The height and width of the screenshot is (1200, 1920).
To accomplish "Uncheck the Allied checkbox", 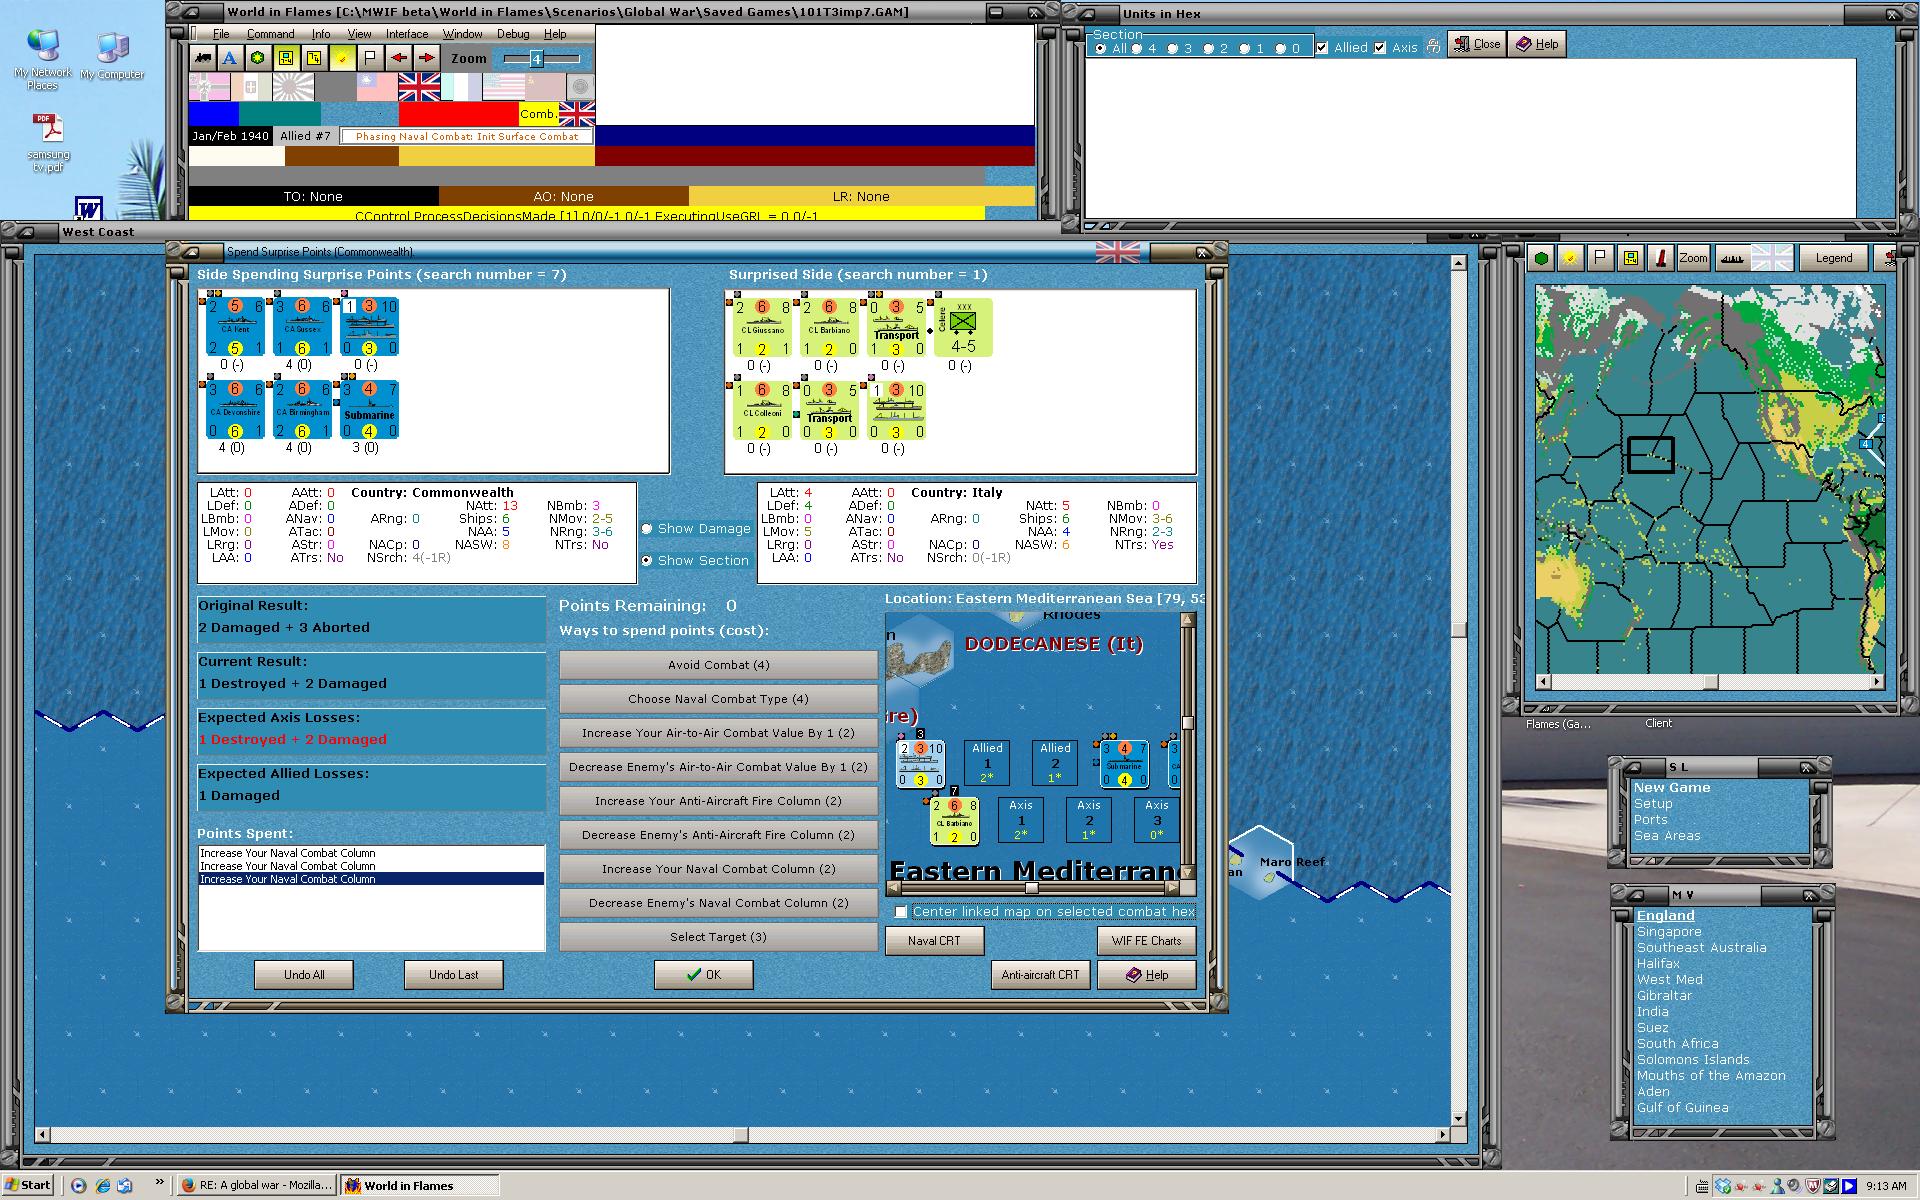I will [x=1322, y=47].
